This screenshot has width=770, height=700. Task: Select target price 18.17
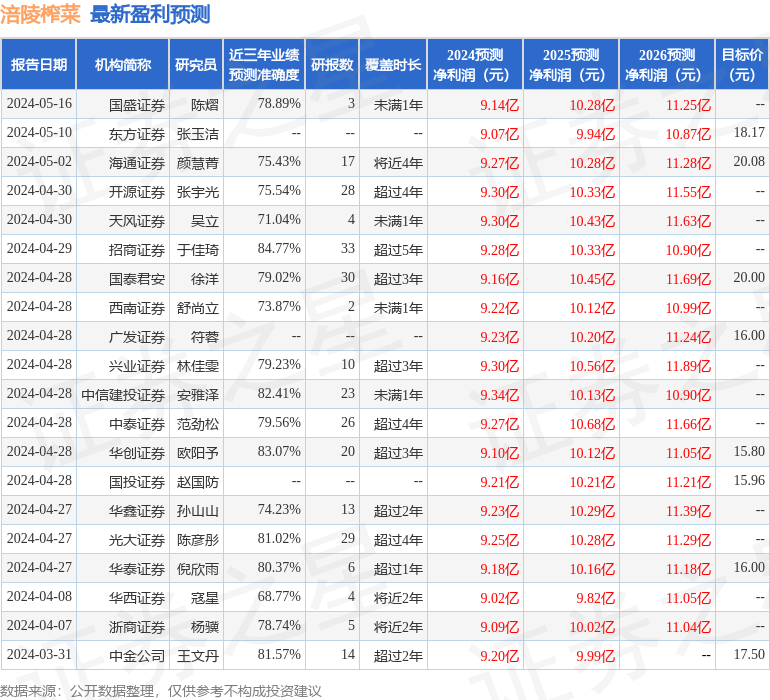(749, 133)
